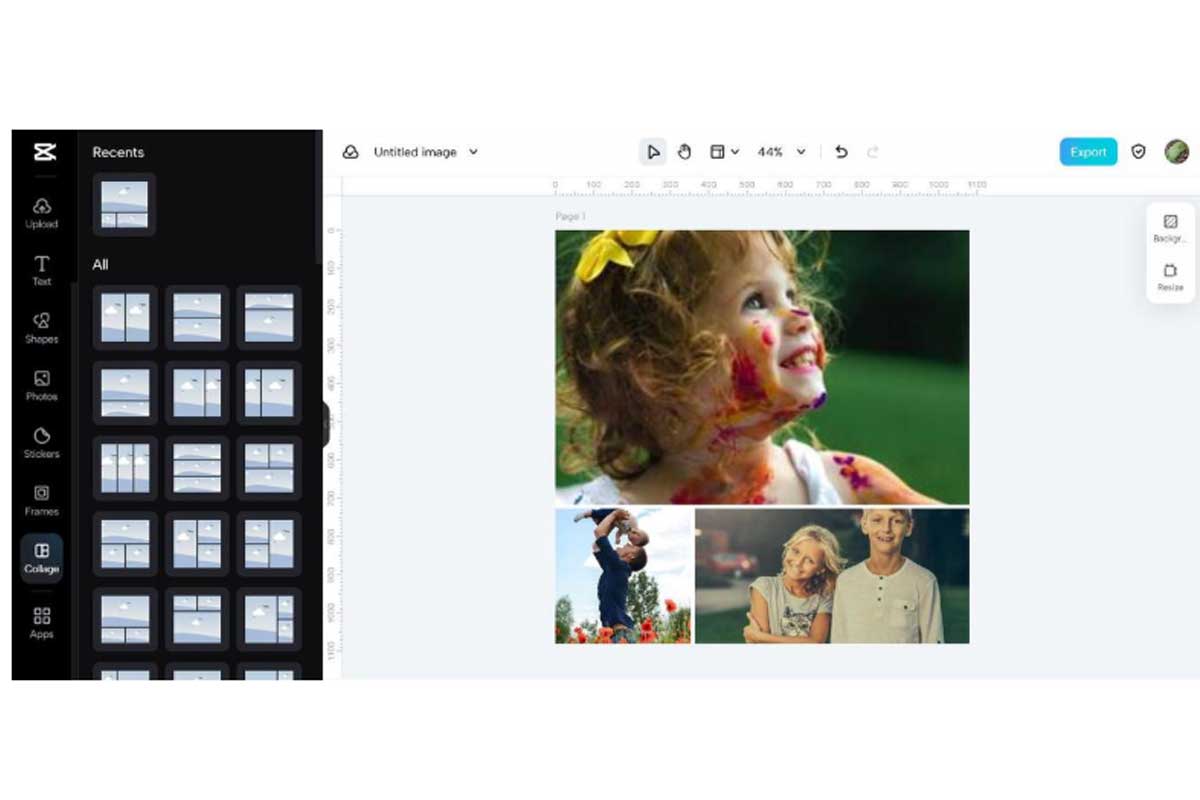Expand the layout options dropdown
The width and height of the screenshot is (1200, 800).
pos(724,152)
